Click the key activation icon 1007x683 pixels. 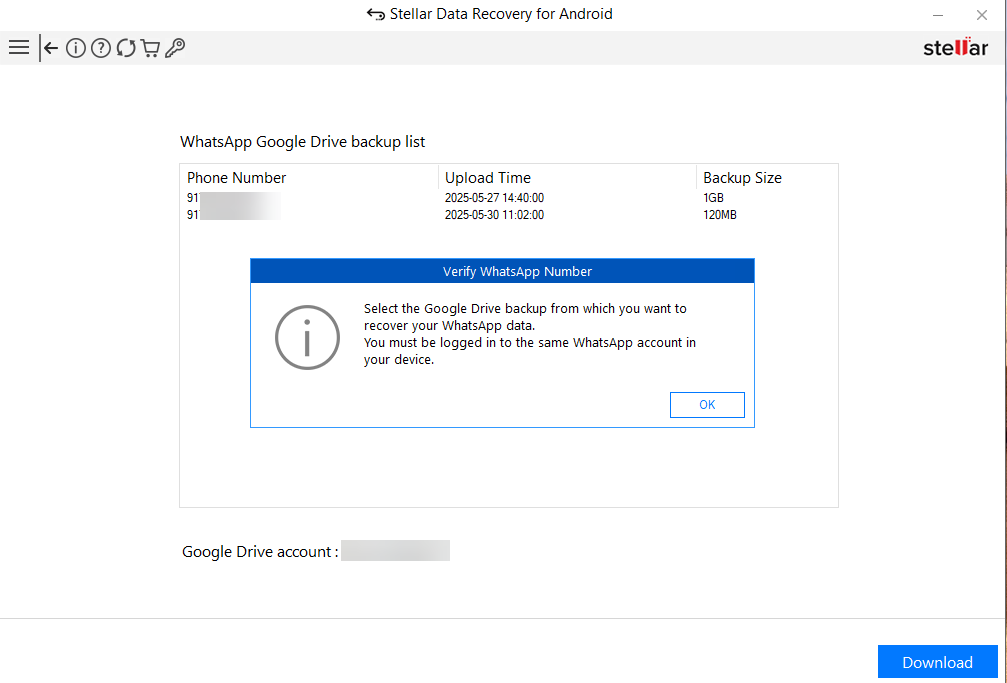point(175,47)
